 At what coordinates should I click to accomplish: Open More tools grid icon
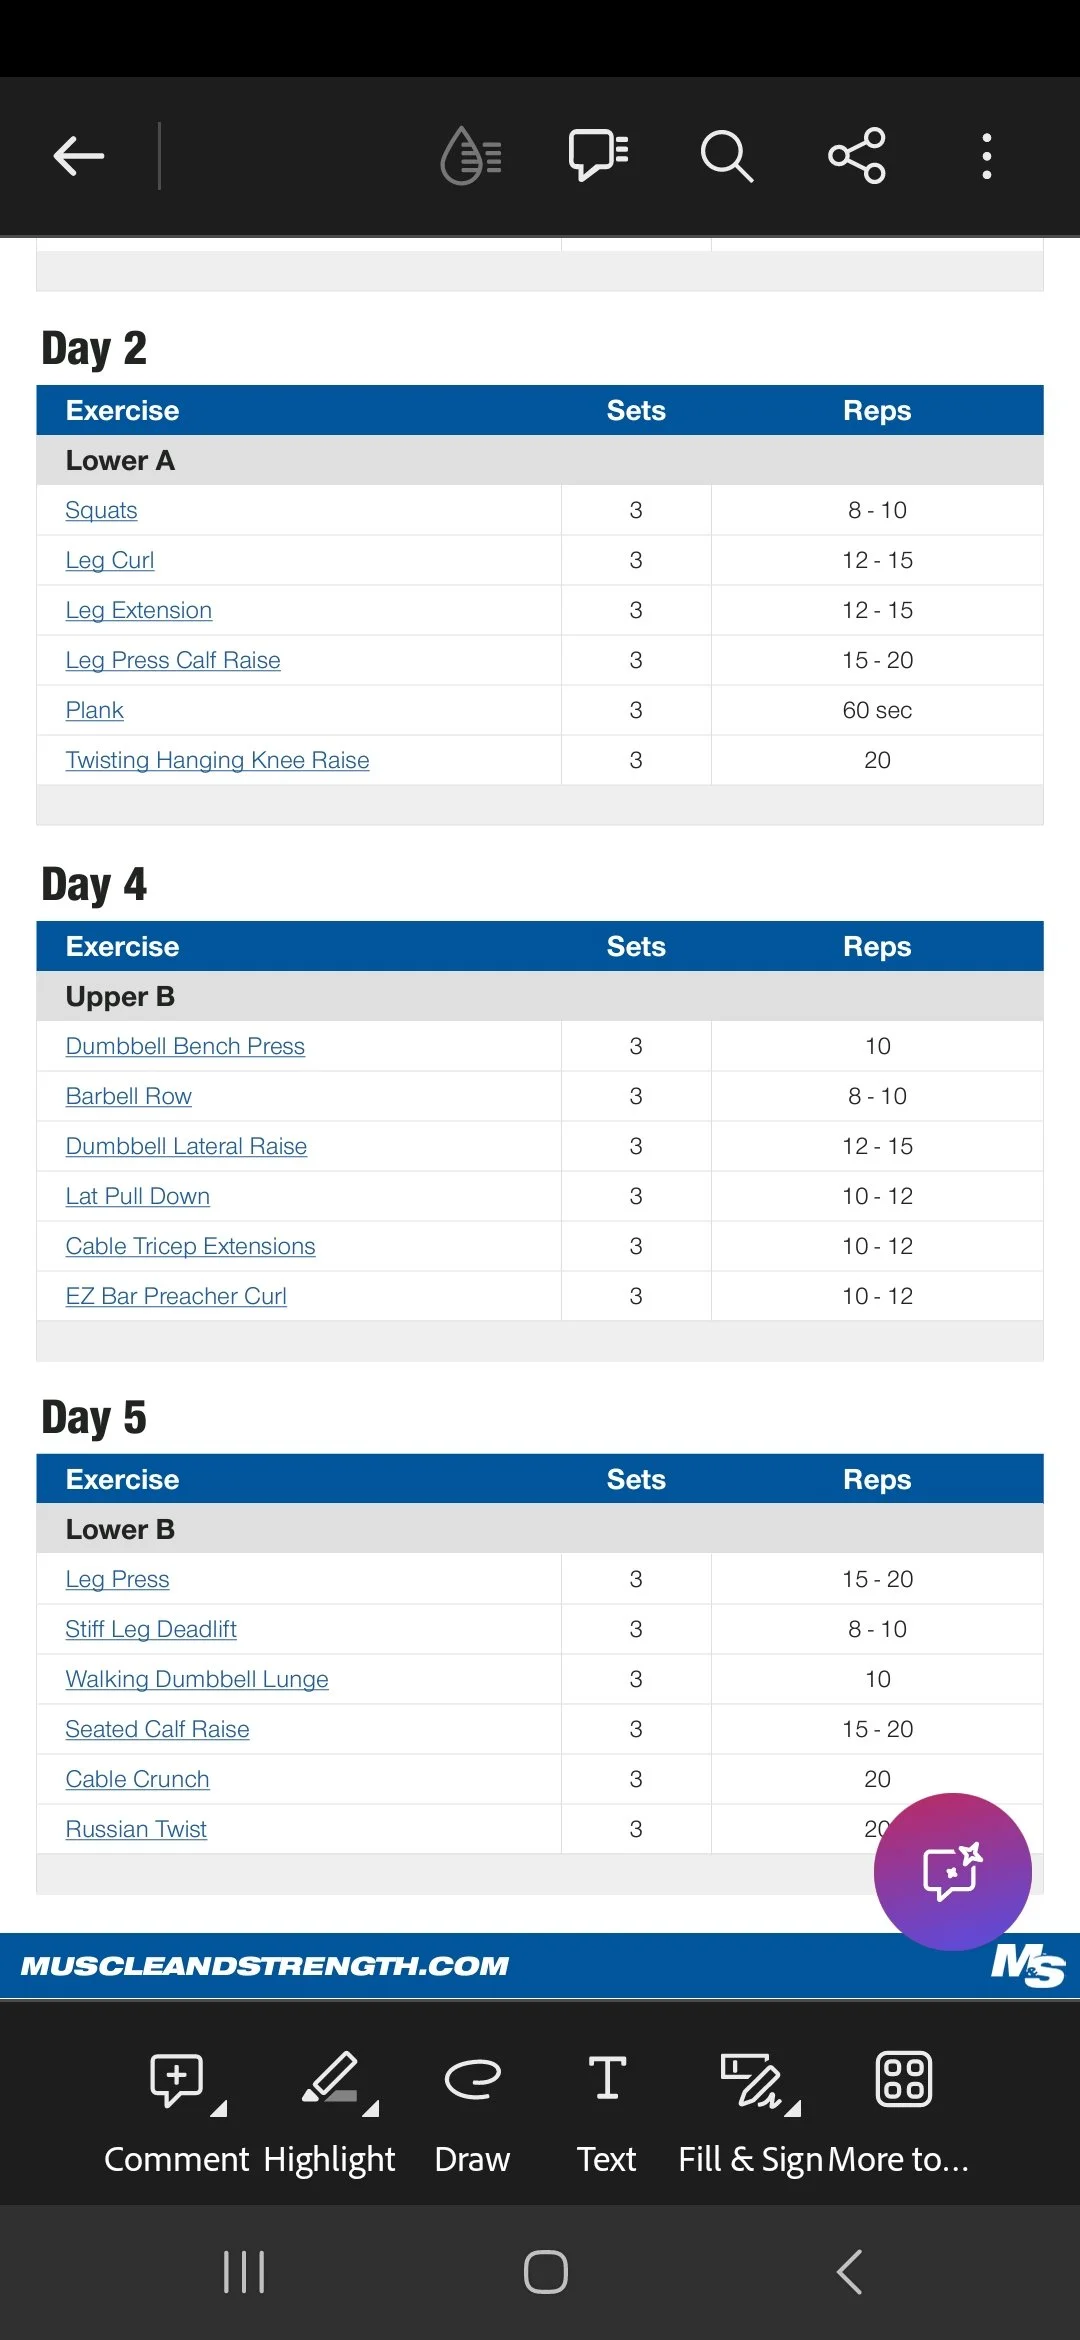click(904, 2079)
